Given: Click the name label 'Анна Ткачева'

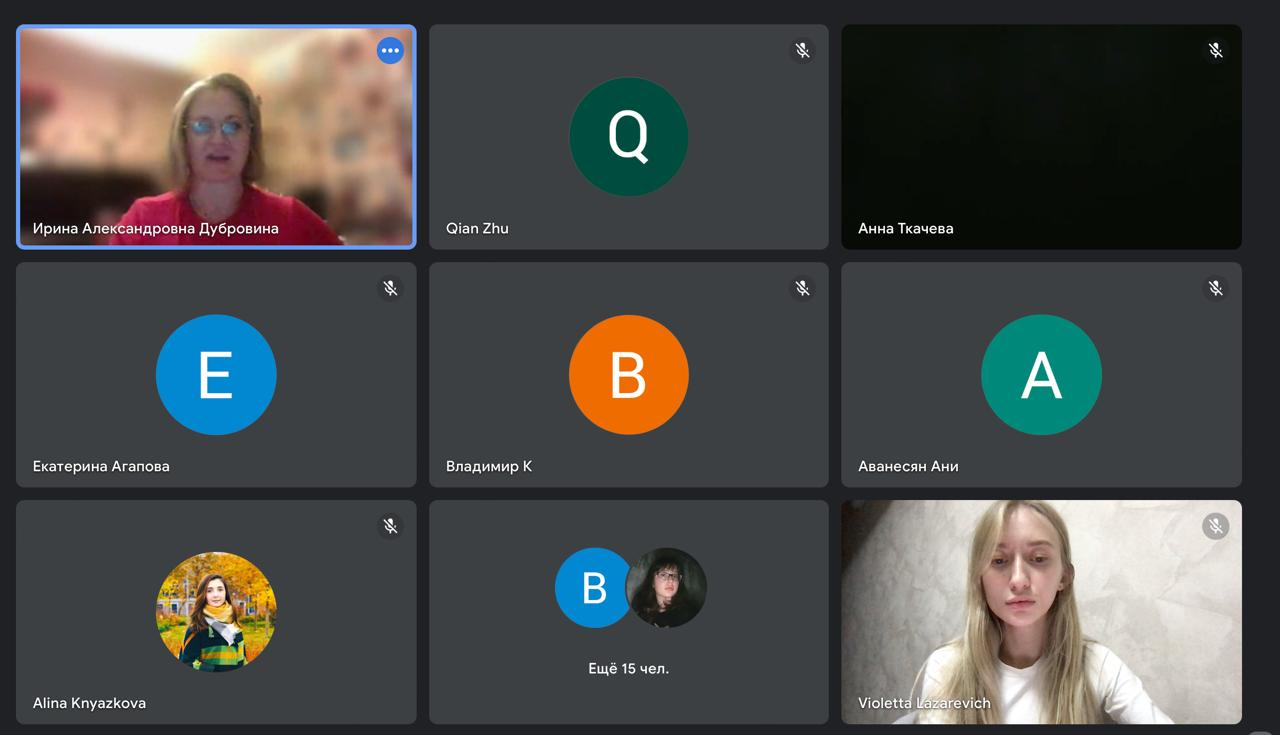Looking at the screenshot, I should click(x=906, y=229).
